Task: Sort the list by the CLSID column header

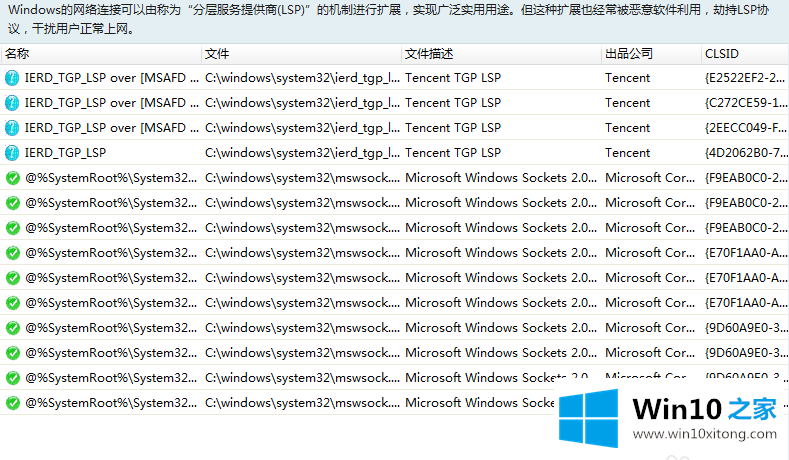Action: coord(745,54)
